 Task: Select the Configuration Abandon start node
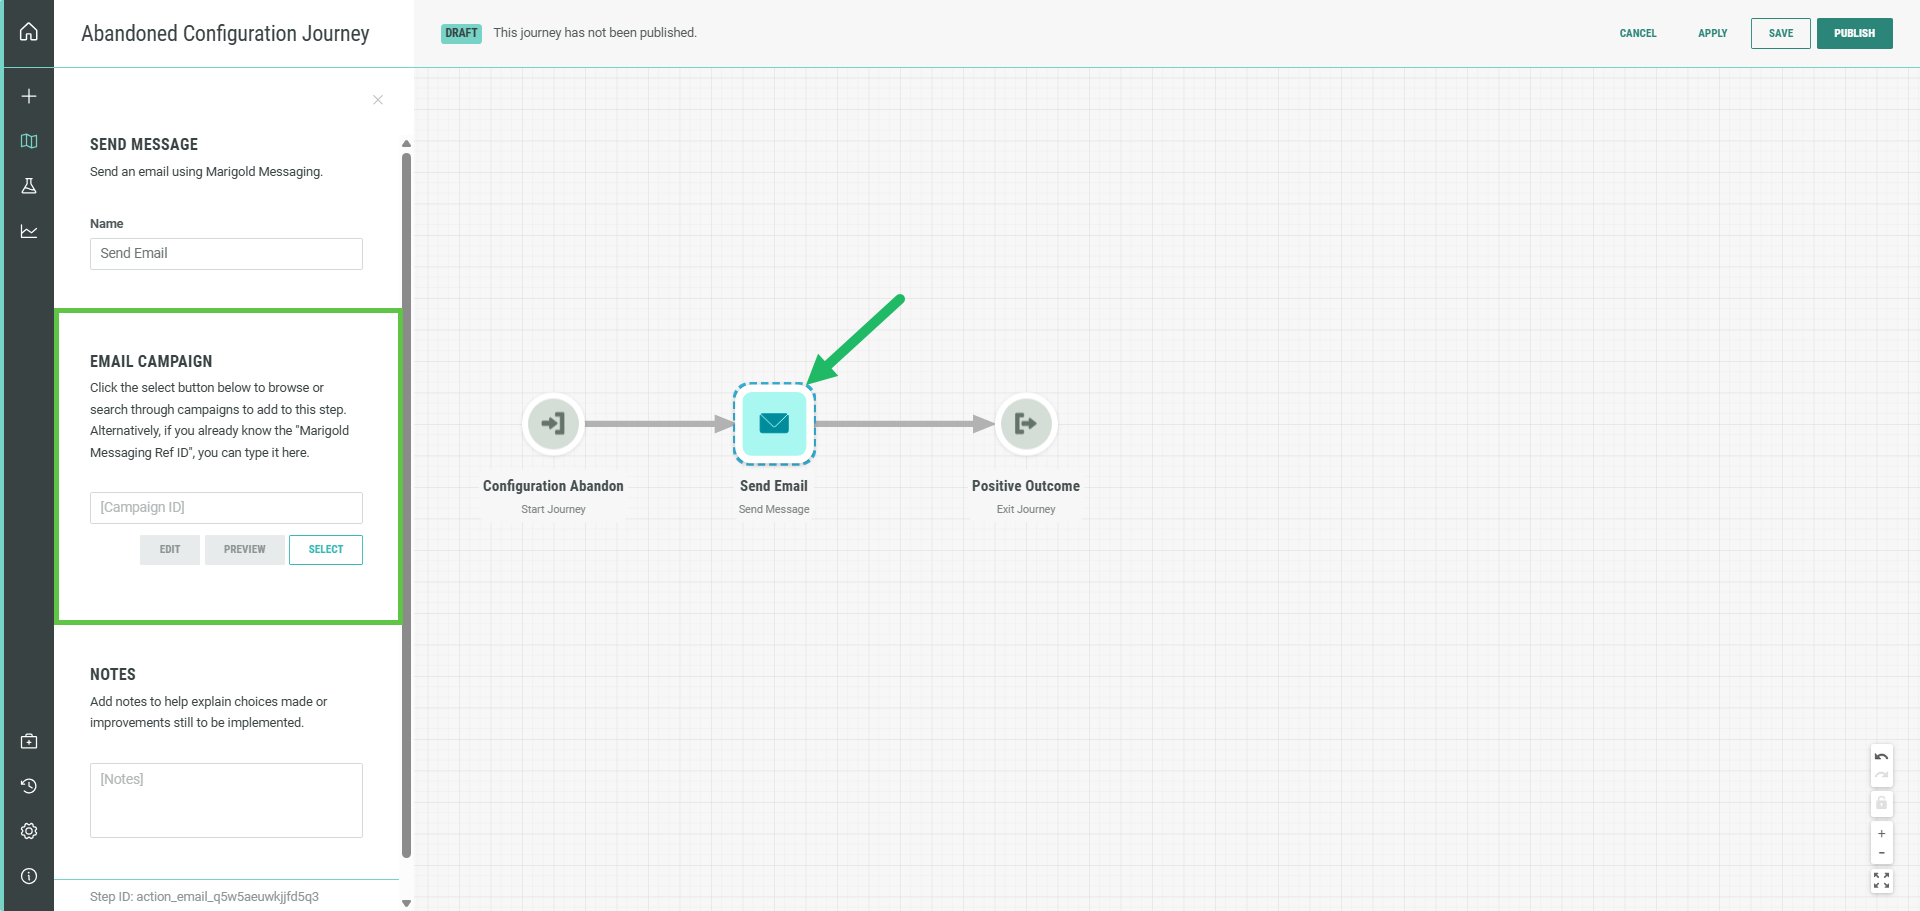coord(553,424)
